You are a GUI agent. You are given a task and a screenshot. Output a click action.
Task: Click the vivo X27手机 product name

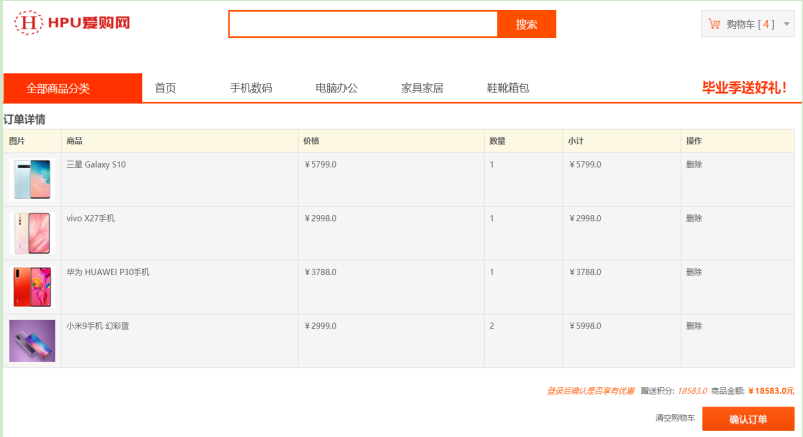click(x=91, y=218)
